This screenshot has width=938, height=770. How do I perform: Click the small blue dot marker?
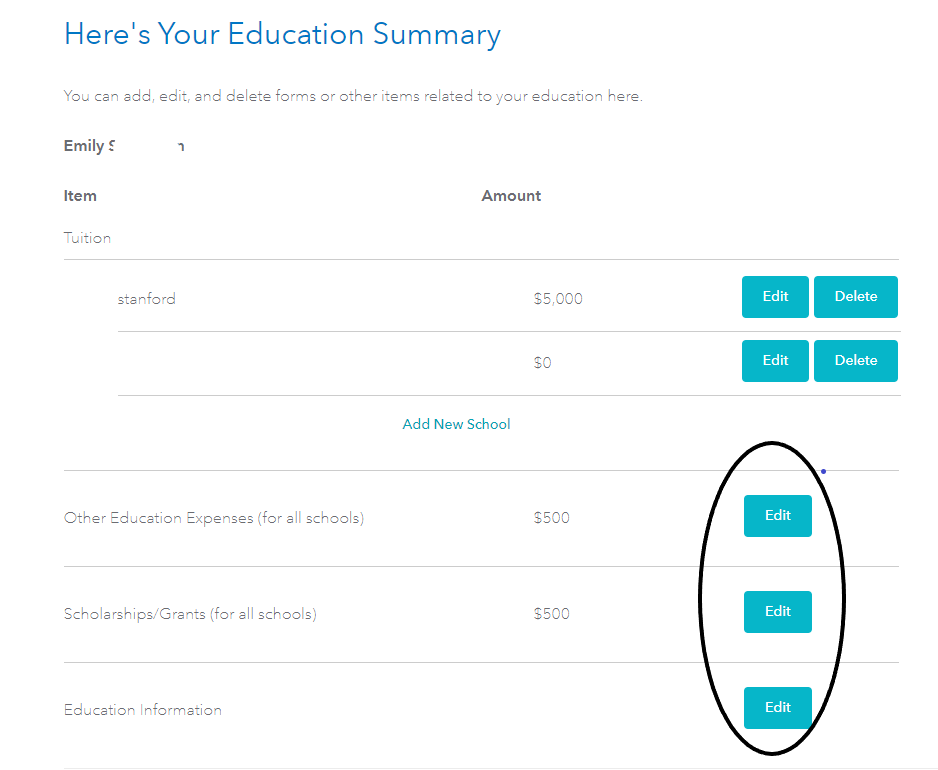pyautogui.click(x=823, y=469)
